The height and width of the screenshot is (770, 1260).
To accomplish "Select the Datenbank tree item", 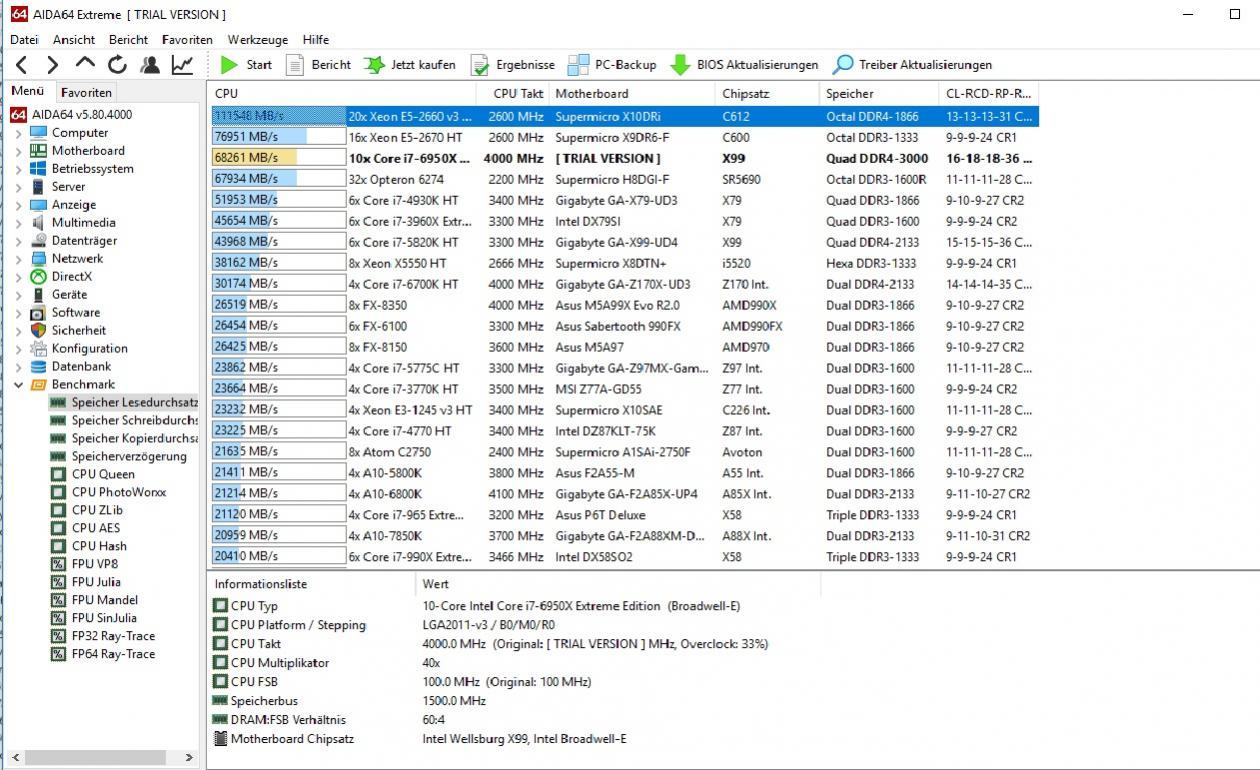I will click(82, 366).
